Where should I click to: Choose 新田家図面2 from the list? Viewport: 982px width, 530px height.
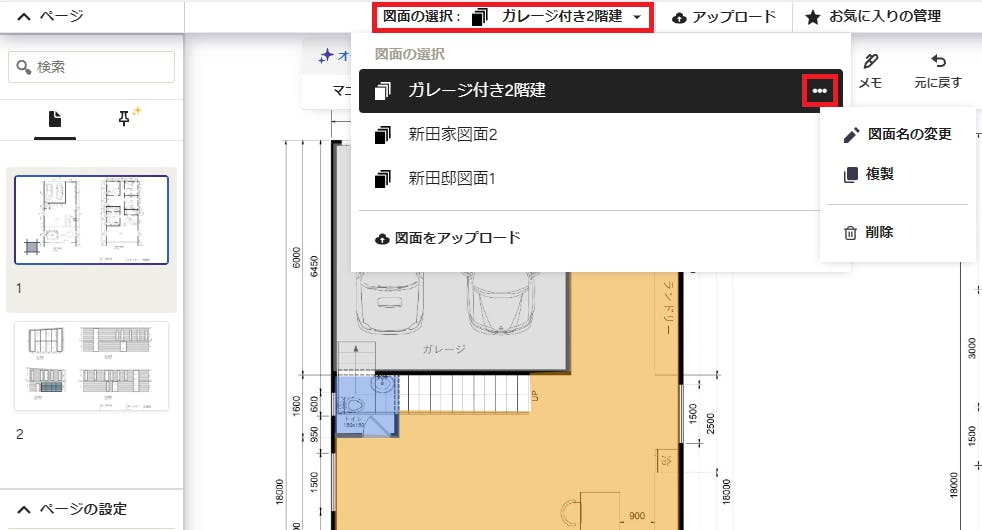(x=452, y=134)
